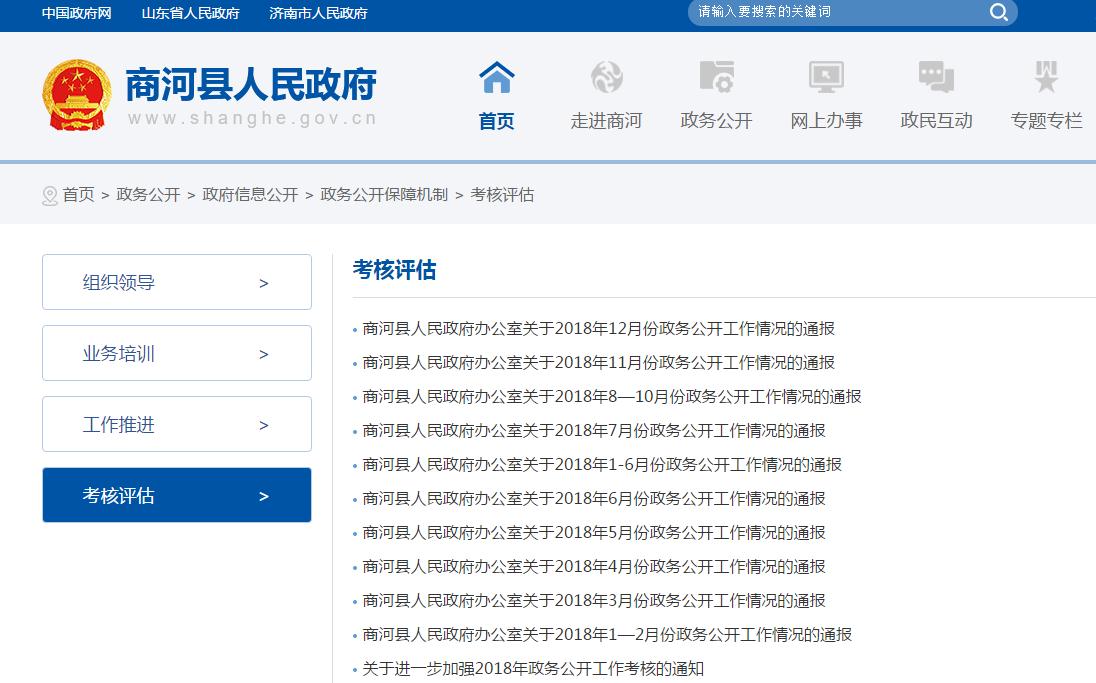1096x683 pixels.
Task: Open the 2018年8—10月份 report link
Action: (611, 396)
